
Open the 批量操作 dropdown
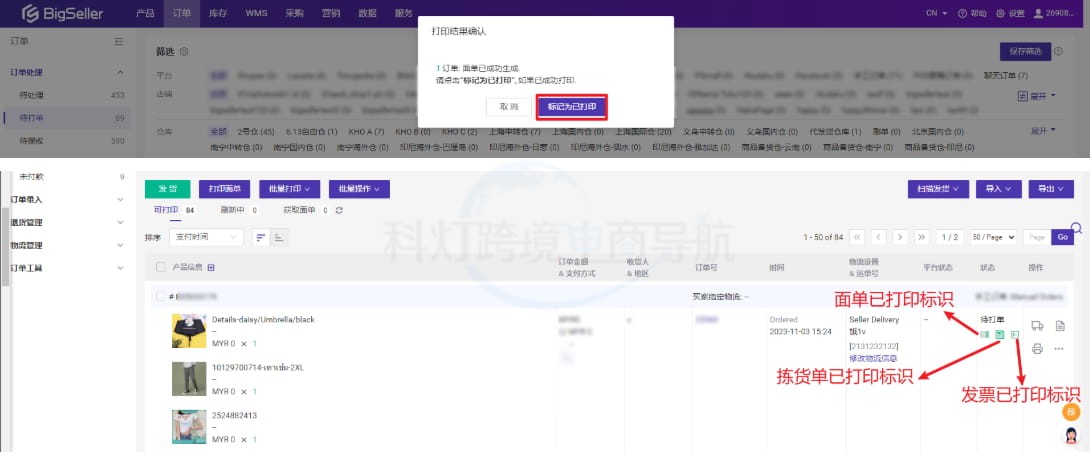359,189
